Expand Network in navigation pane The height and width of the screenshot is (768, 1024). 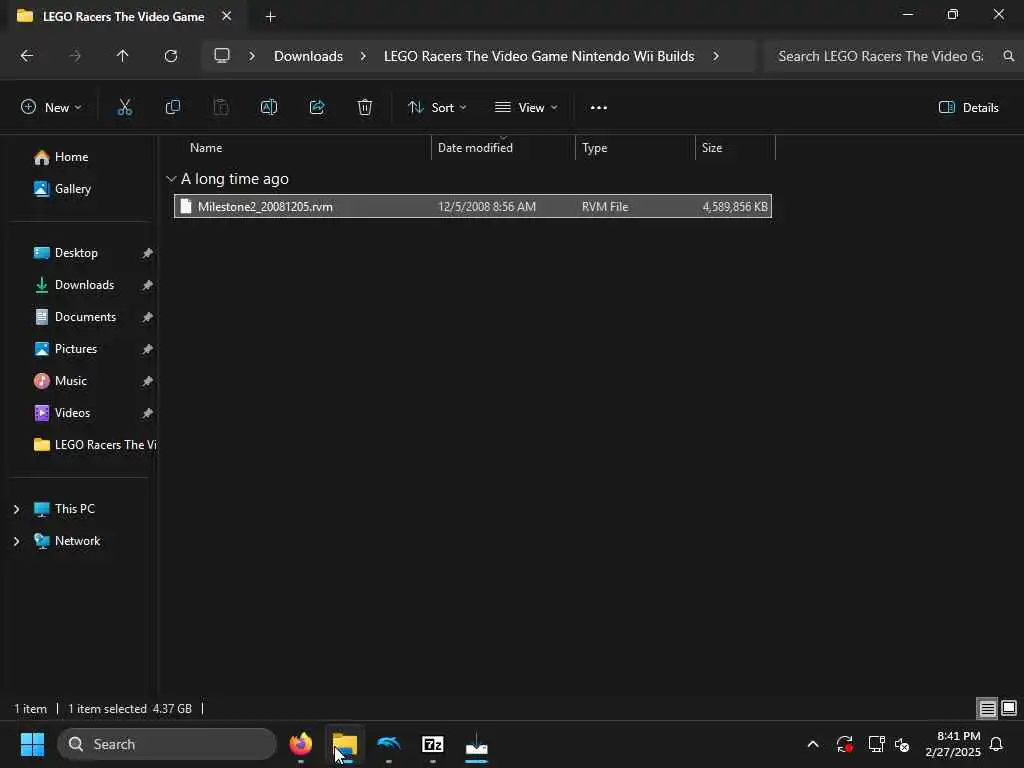[16, 541]
